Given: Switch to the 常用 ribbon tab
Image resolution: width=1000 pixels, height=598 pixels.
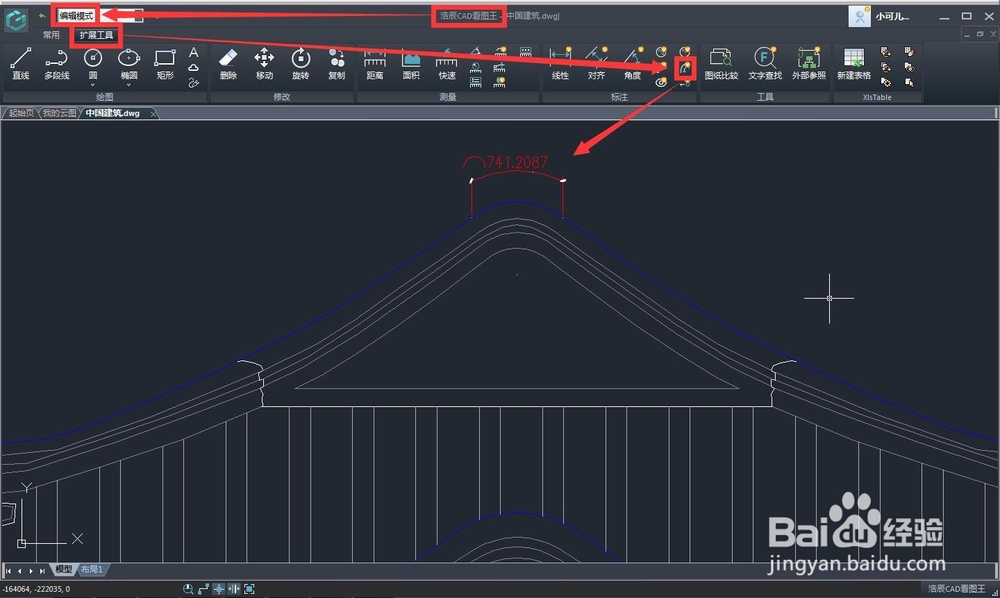Looking at the screenshot, I should tap(51, 35).
